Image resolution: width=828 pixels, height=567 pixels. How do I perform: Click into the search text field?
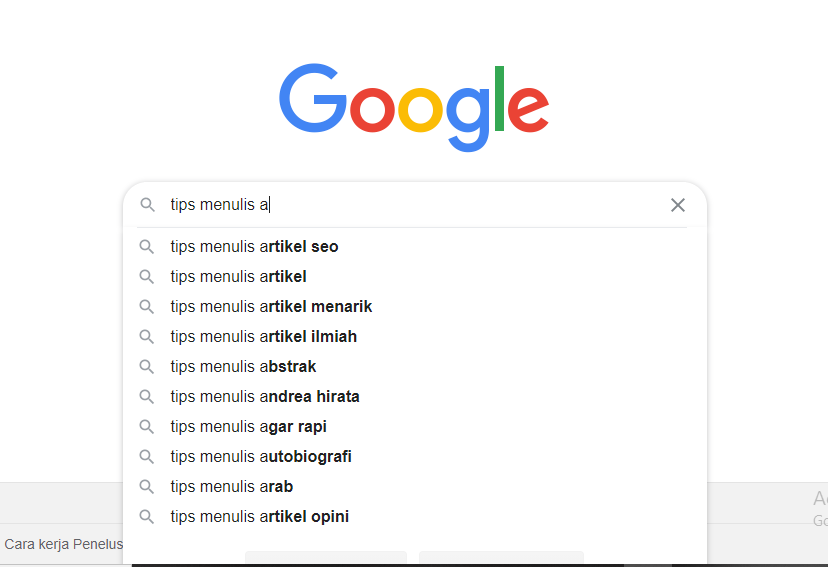415,205
